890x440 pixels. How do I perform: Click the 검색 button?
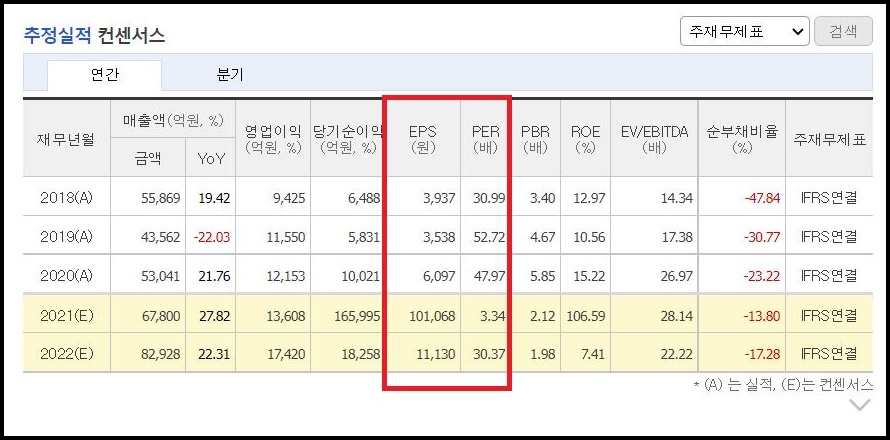(843, 31)
